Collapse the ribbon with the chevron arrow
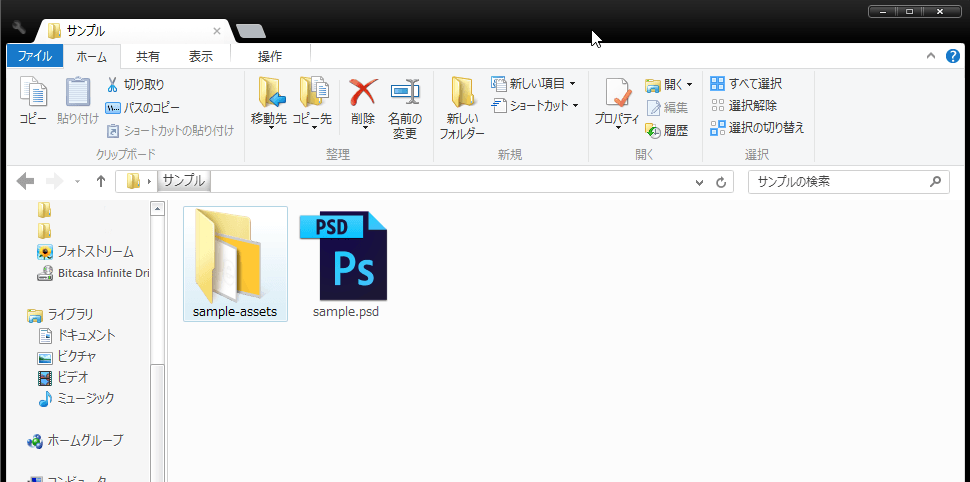970x482 pixels. [931, 56]
